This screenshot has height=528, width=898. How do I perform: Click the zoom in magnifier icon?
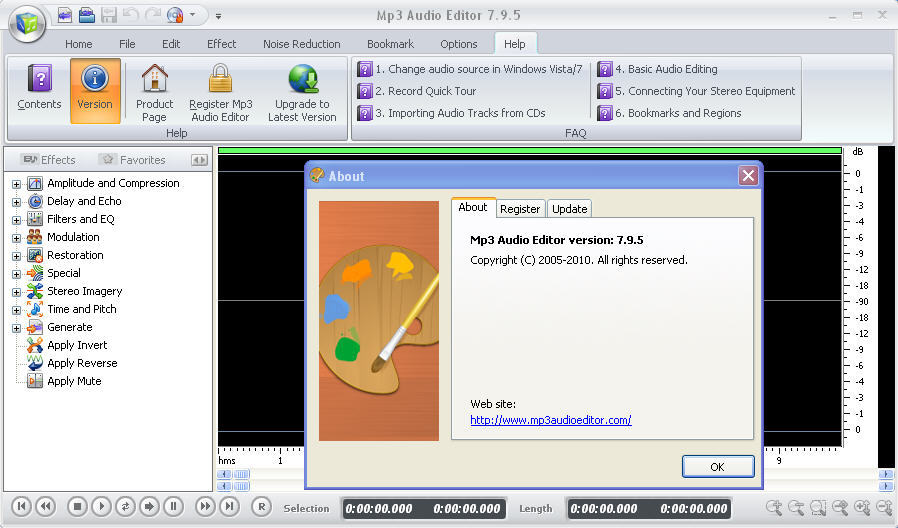click(774, 507)
